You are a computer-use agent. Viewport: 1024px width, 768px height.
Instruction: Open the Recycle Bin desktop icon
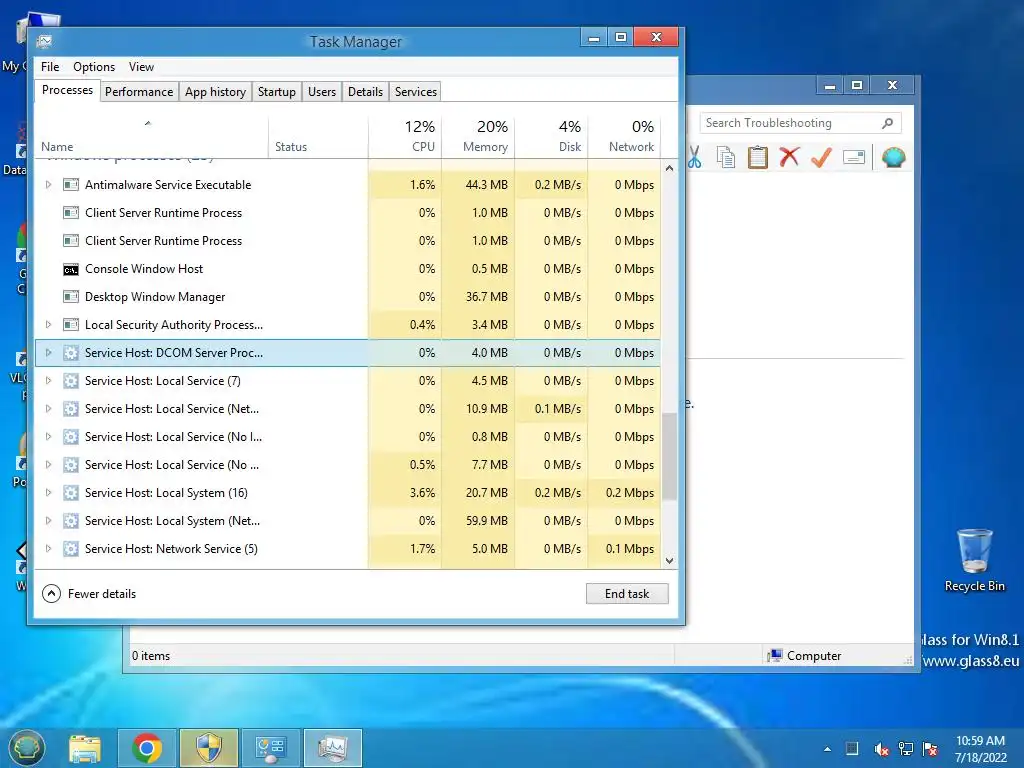click(x=974, y=561)
